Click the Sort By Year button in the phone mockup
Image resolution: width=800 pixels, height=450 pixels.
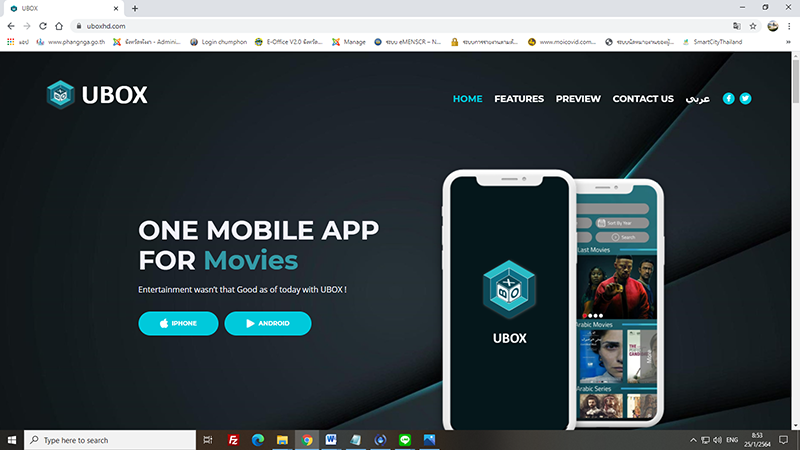tap(622, 223)
